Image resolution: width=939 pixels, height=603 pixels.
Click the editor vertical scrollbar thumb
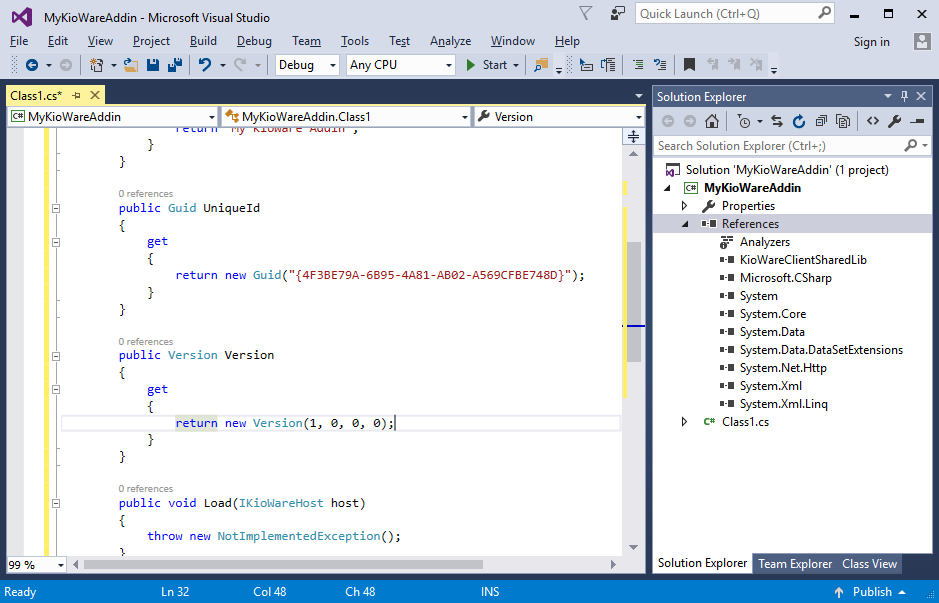pos(634,301)
